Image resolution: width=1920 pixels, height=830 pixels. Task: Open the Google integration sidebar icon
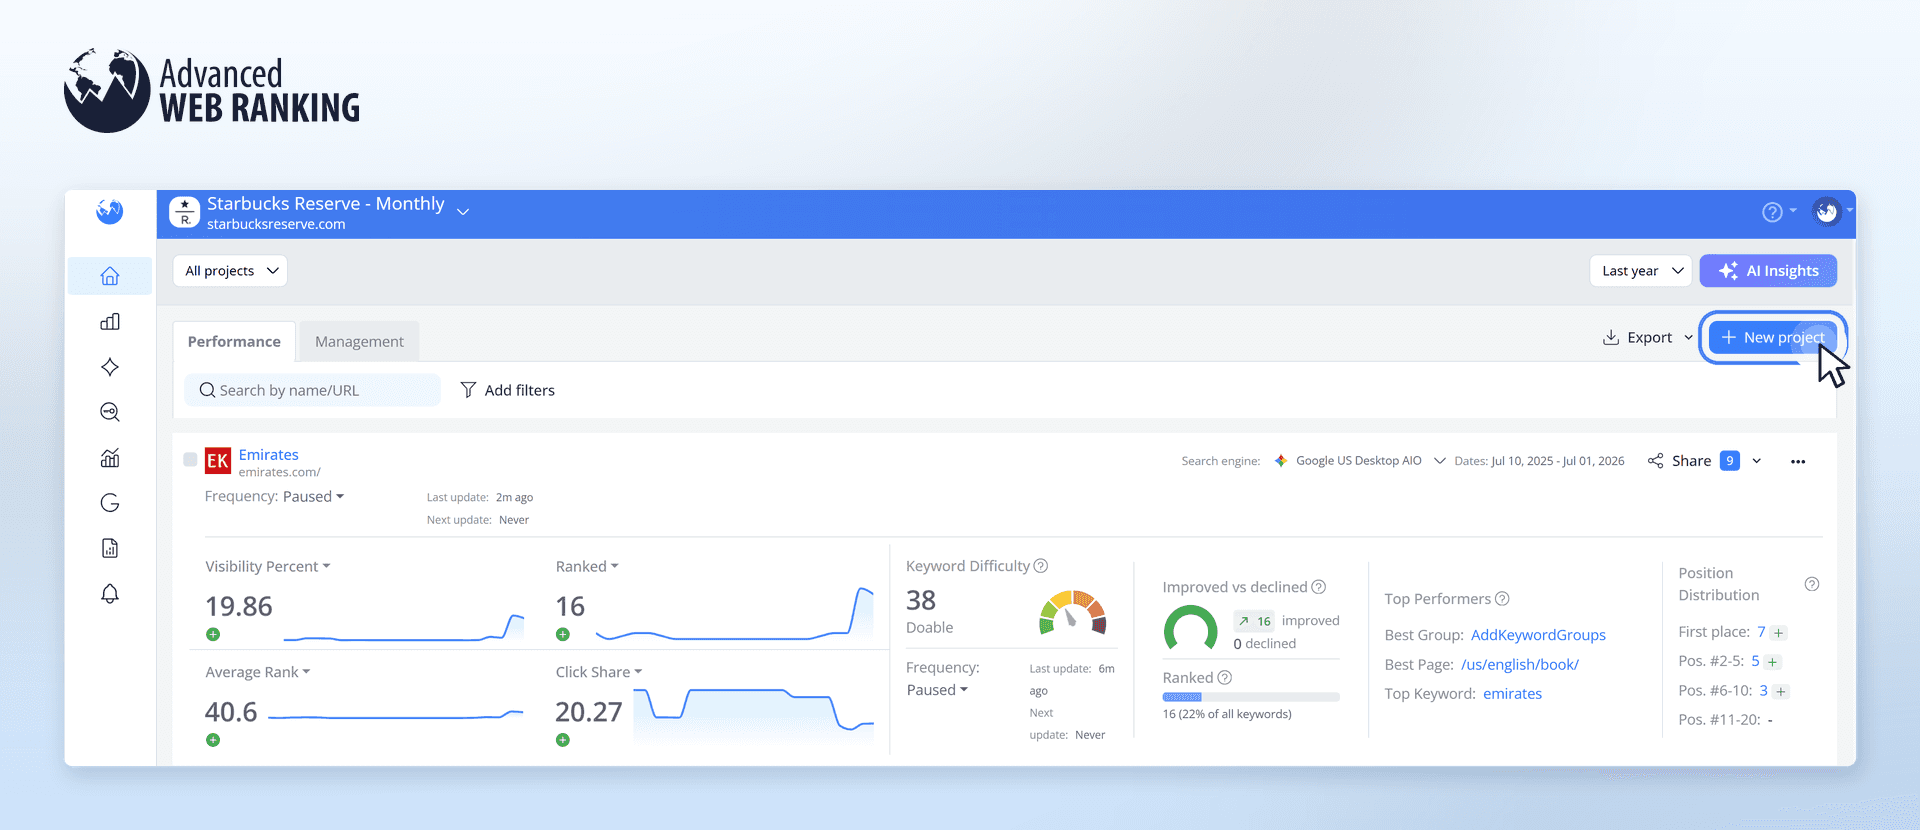(x=110, y=503)
